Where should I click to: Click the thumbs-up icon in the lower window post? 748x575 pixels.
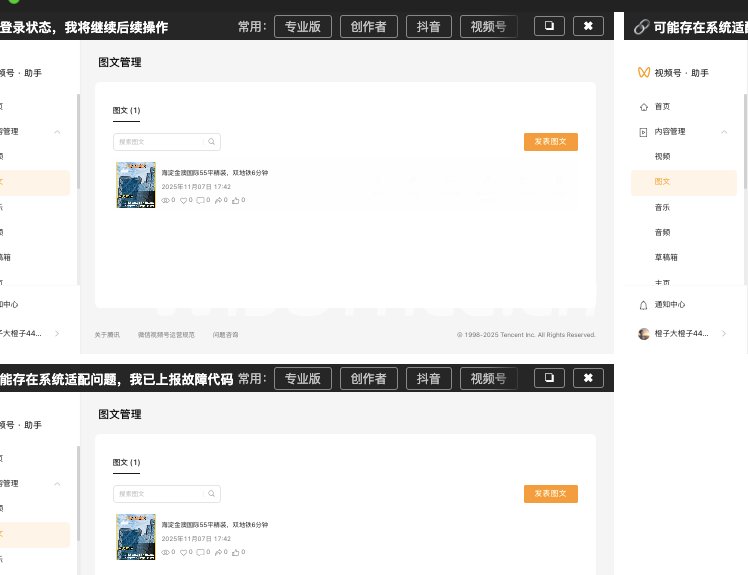tap(236, 553)
